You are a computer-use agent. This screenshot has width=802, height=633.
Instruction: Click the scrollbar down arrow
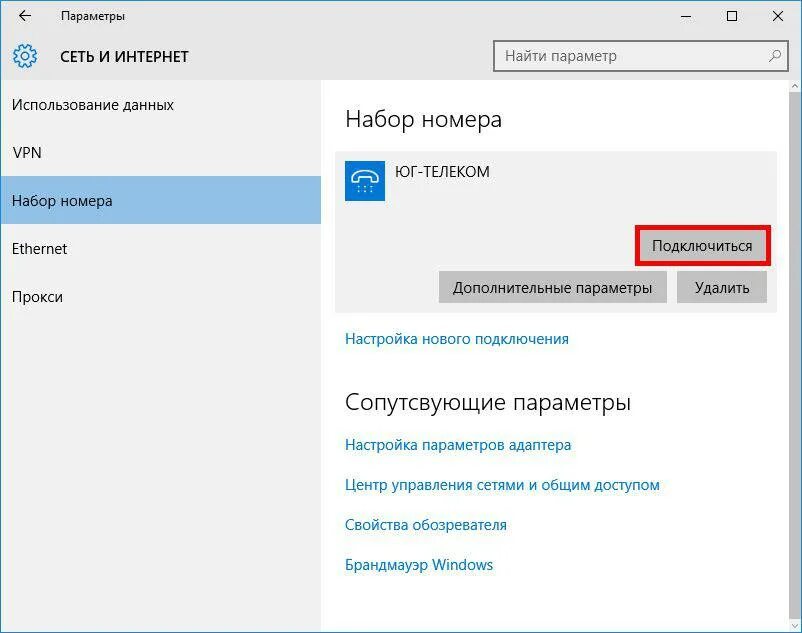click(794, 623)
